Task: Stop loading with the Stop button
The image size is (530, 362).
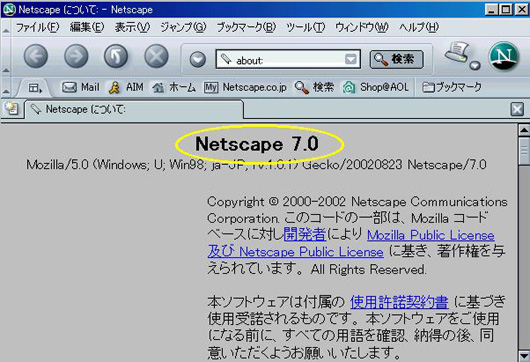Action: [156, 56]
